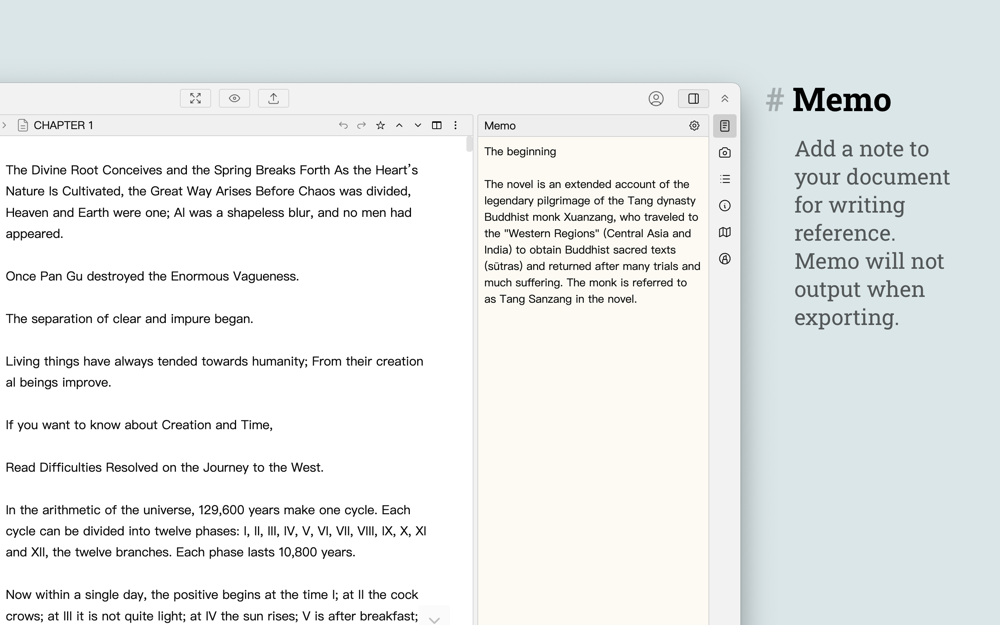
Task: Toggle split editor view
Action: coord(436,125)
